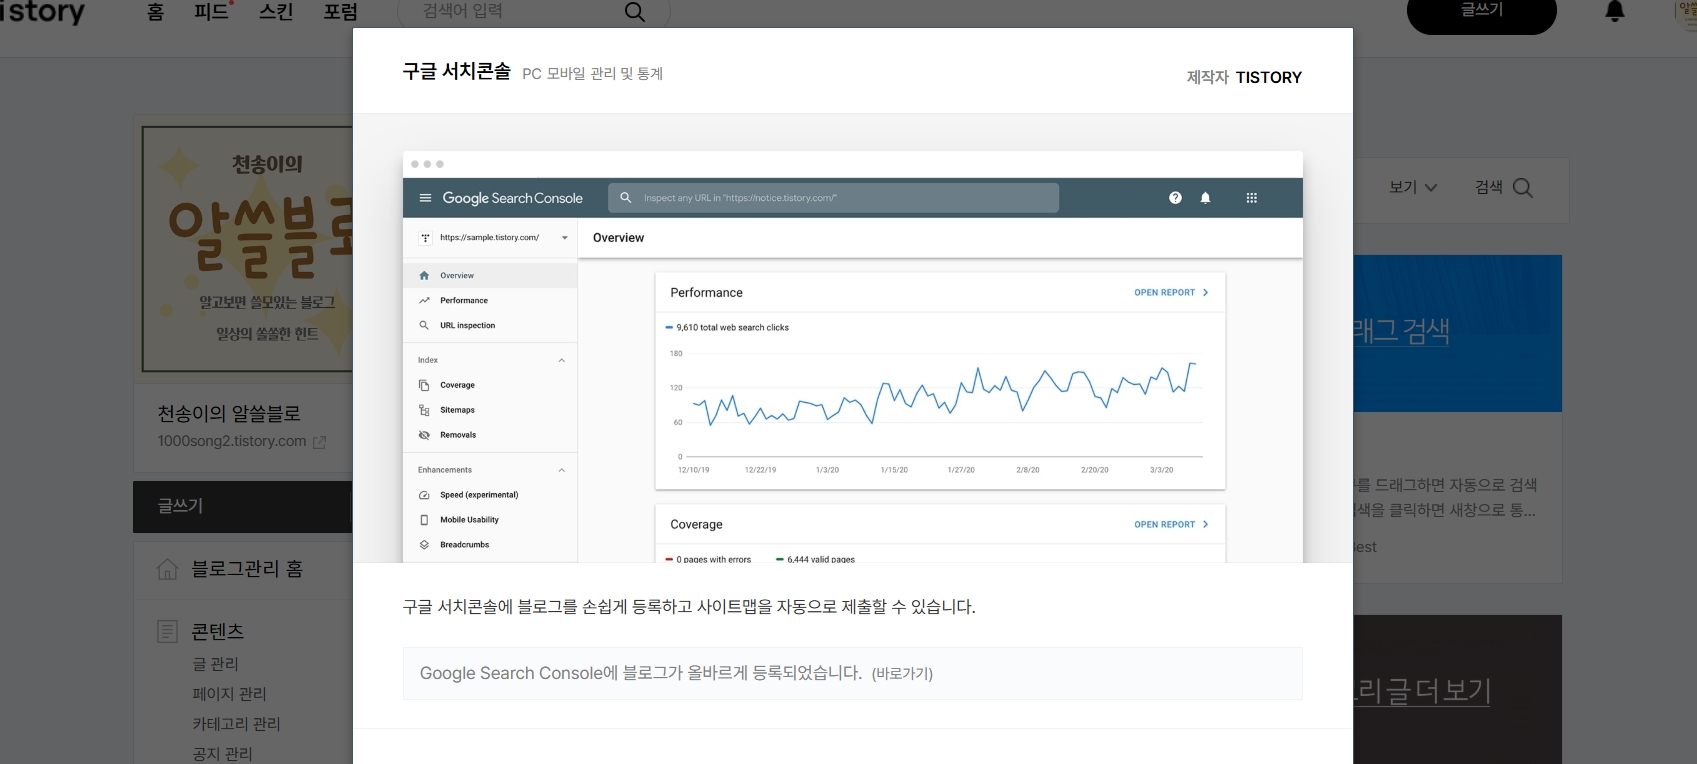Click external link icon next to blog URL
Viewport: 1697px width, 764px height.
(319, 442)
